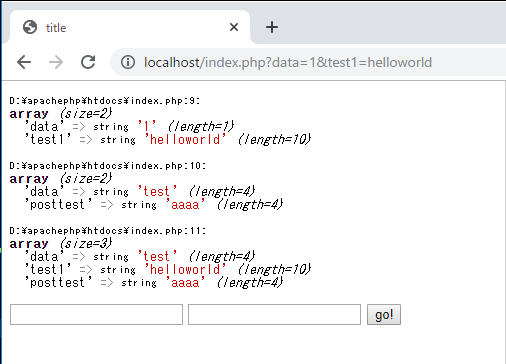Screen dimensions: 506x364
Task: Click 'helloworld' value in the first array
Action: (x=186, y=139)
